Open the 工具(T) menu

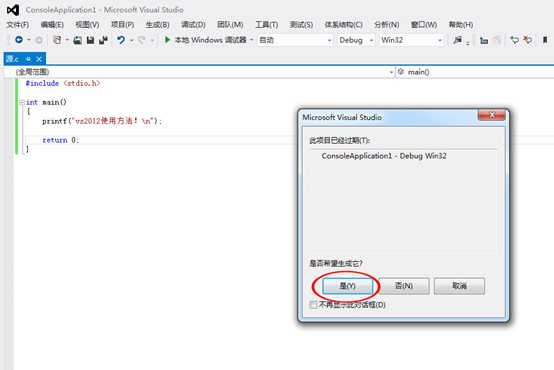266,25
